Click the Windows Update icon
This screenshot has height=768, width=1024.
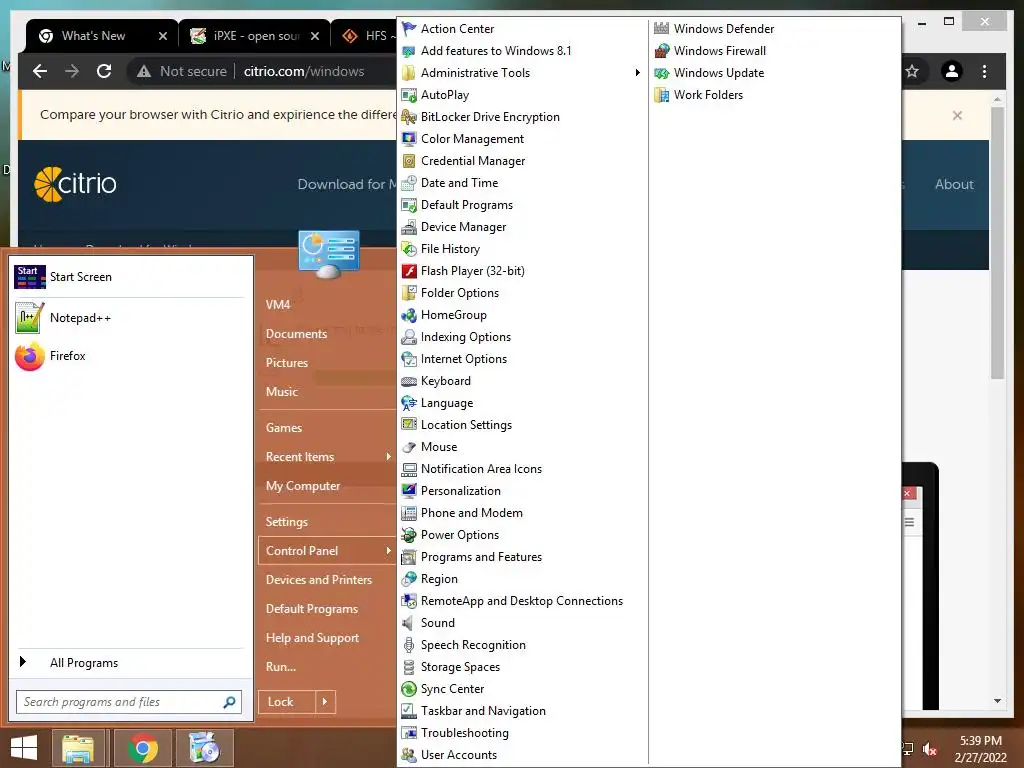pyautogui.click(x=662, y=72)
